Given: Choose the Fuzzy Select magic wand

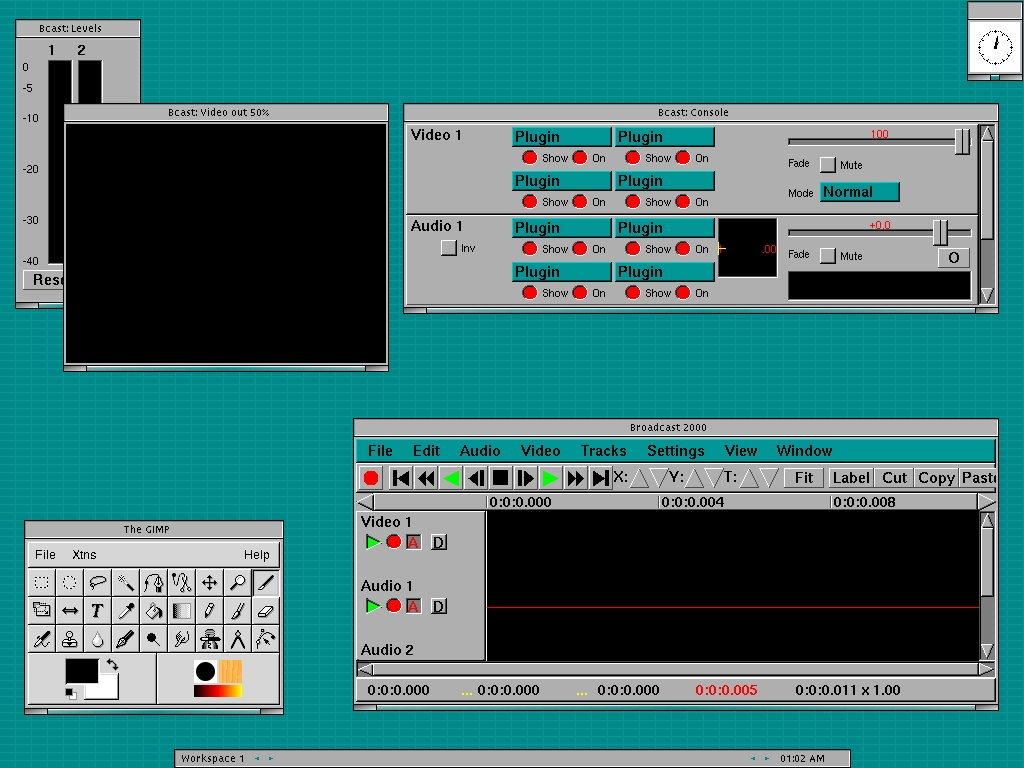Looking at the screenshot, I should [x=125, y=582].
